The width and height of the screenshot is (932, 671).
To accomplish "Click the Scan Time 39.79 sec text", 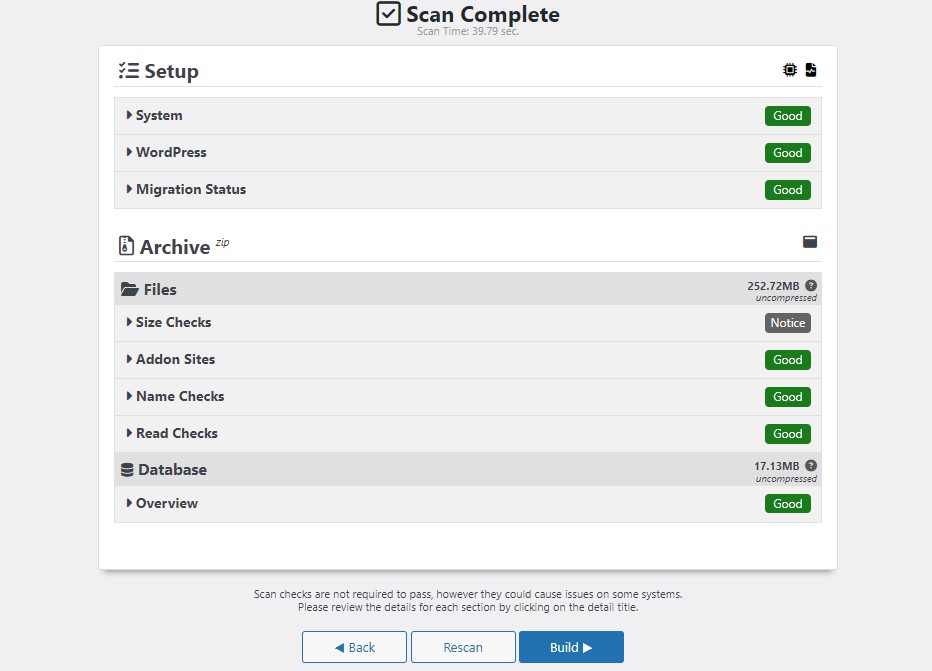I will (468, 31).
